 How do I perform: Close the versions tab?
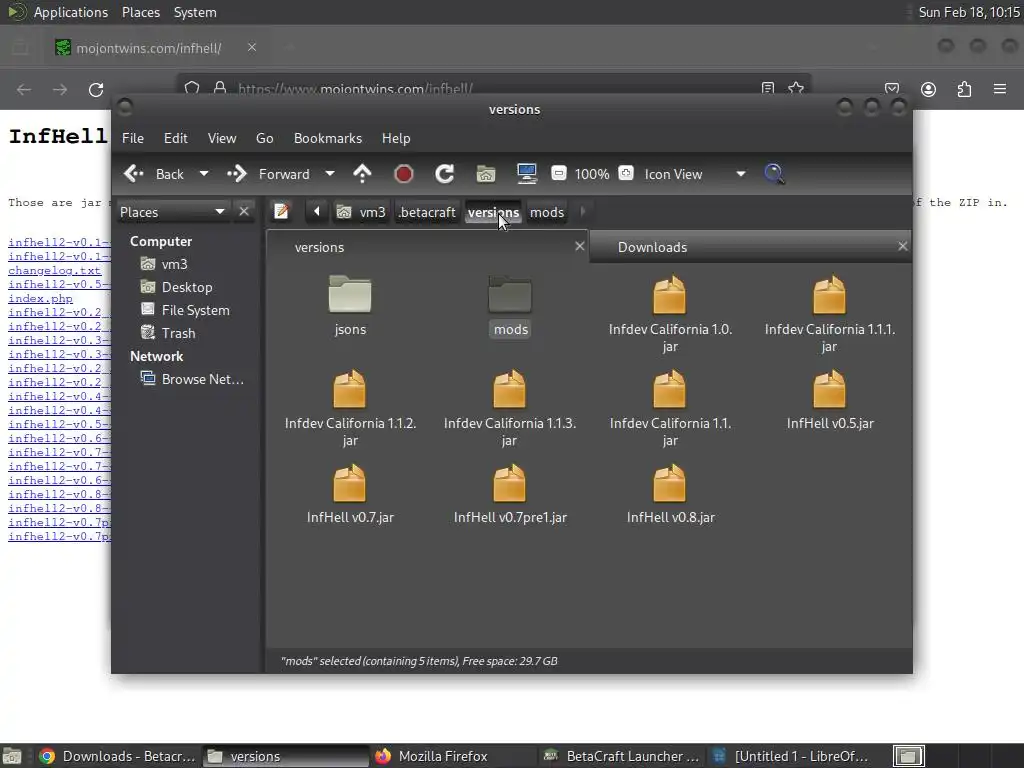(x=579, y=246)
